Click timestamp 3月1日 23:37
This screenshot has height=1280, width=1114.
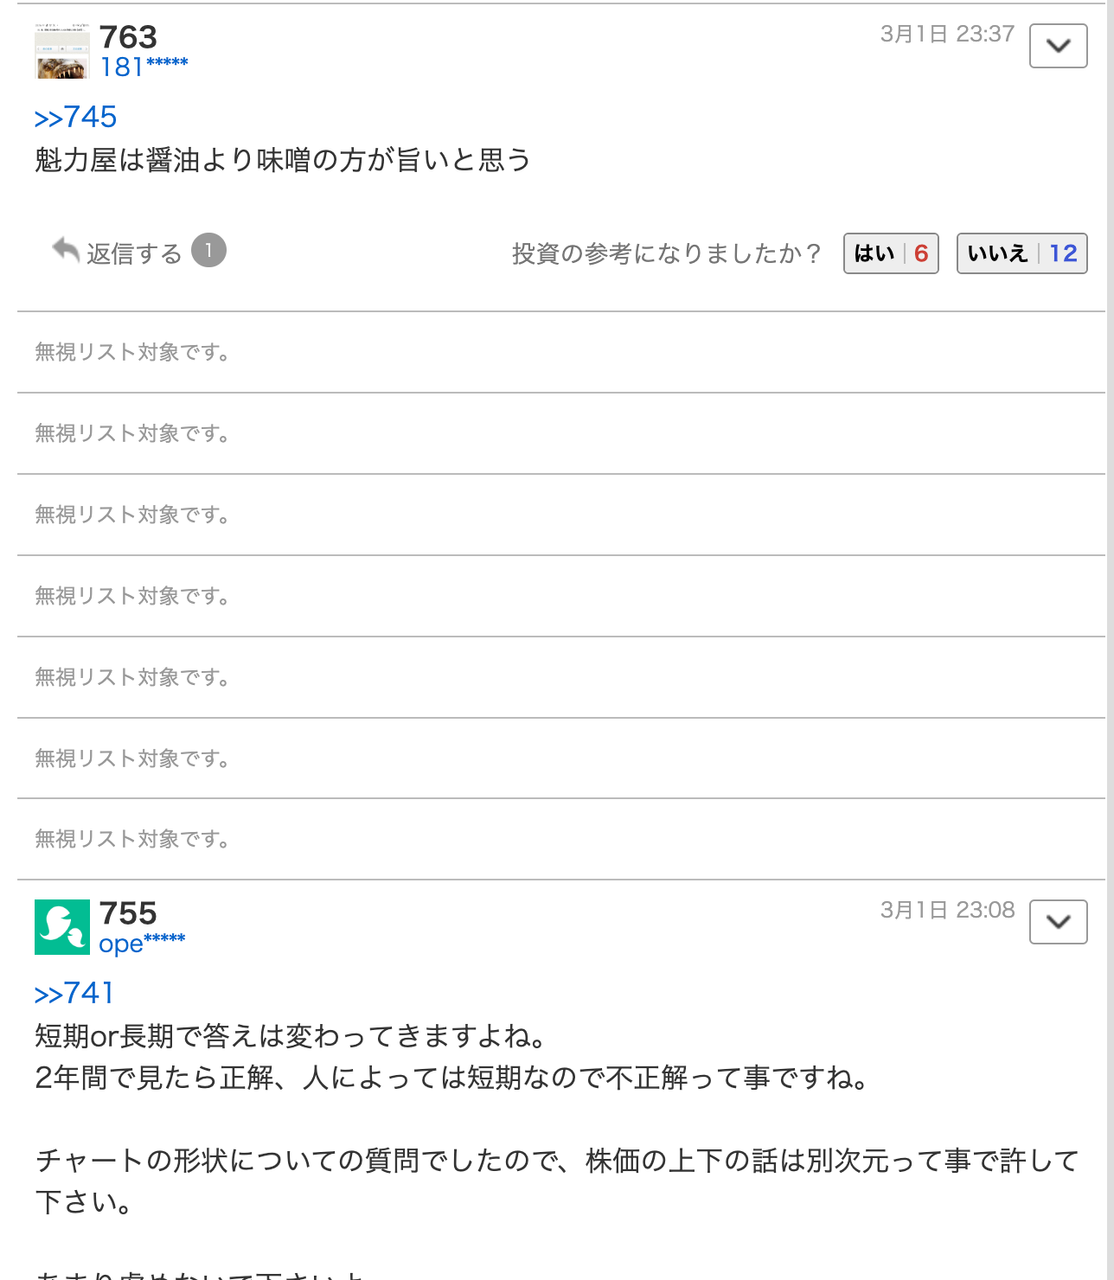click(x=946, y=34)
